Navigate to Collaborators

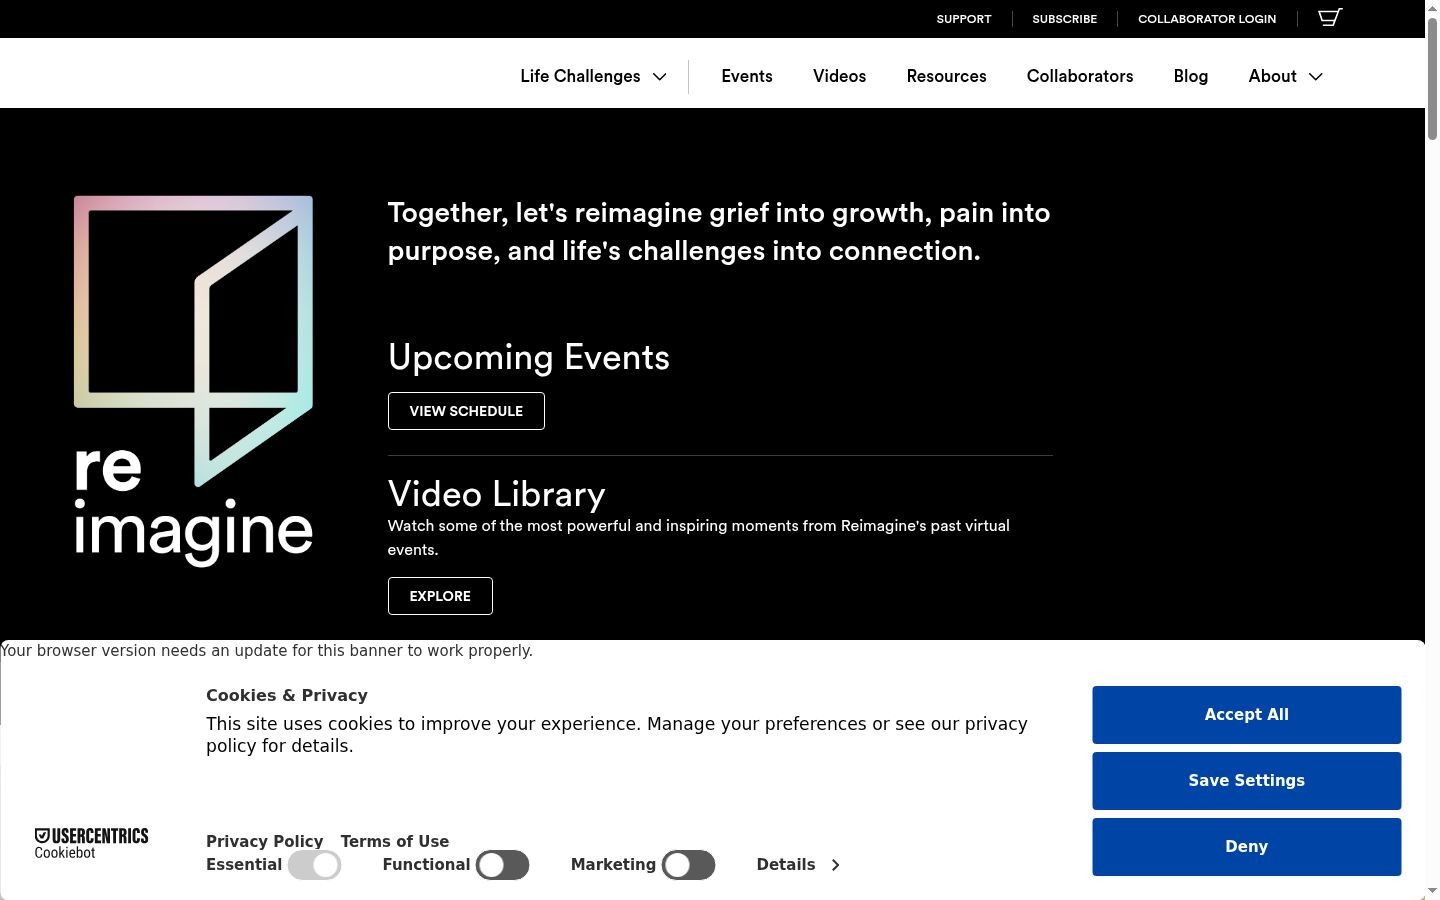[x=1080, y=76]
